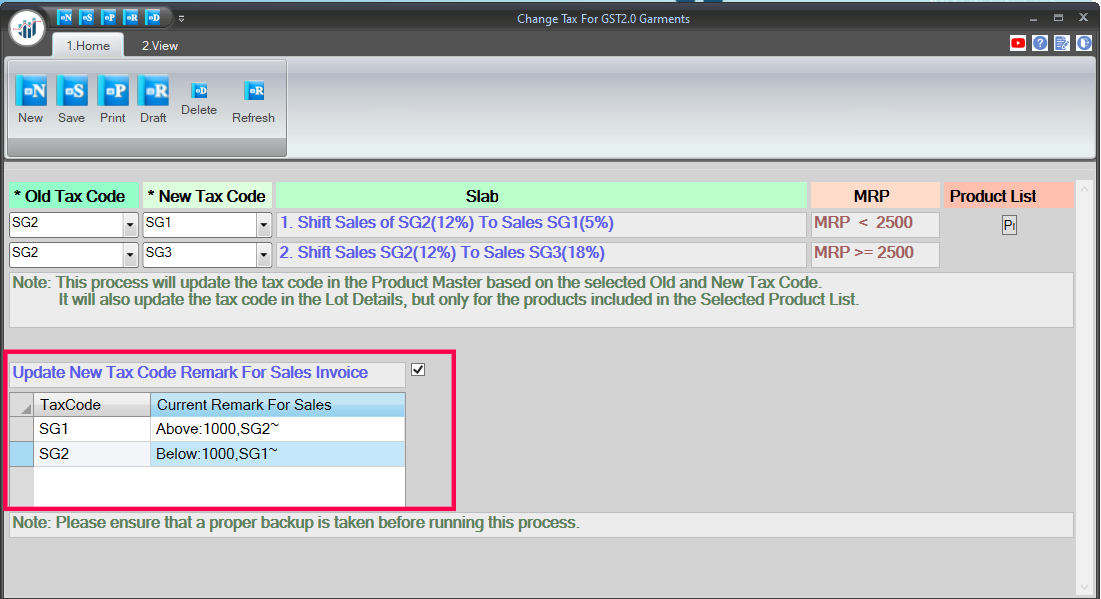Expand the quick access toolbar customize arrow
Screen dimensions: 1101x599
coord(181,18)
